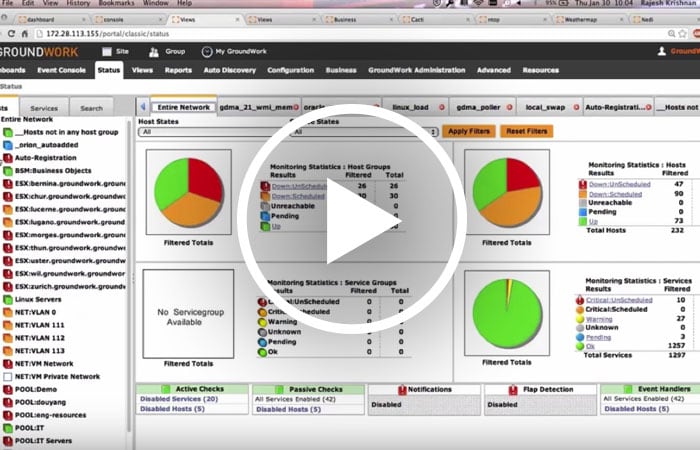Click the zoom magnifier in address bar
The image size is (700, 450).
click(x=671, y=33)
